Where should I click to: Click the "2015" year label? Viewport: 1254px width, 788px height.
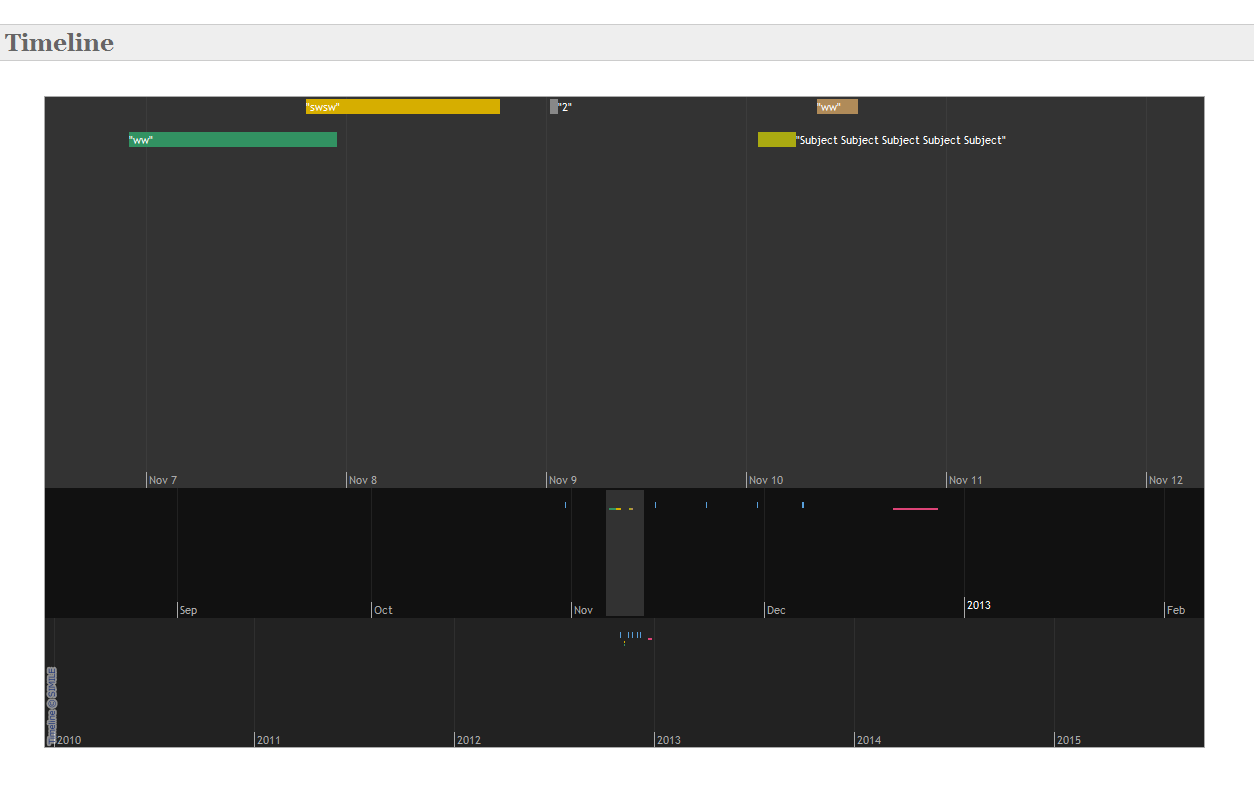click(1068, 741)
